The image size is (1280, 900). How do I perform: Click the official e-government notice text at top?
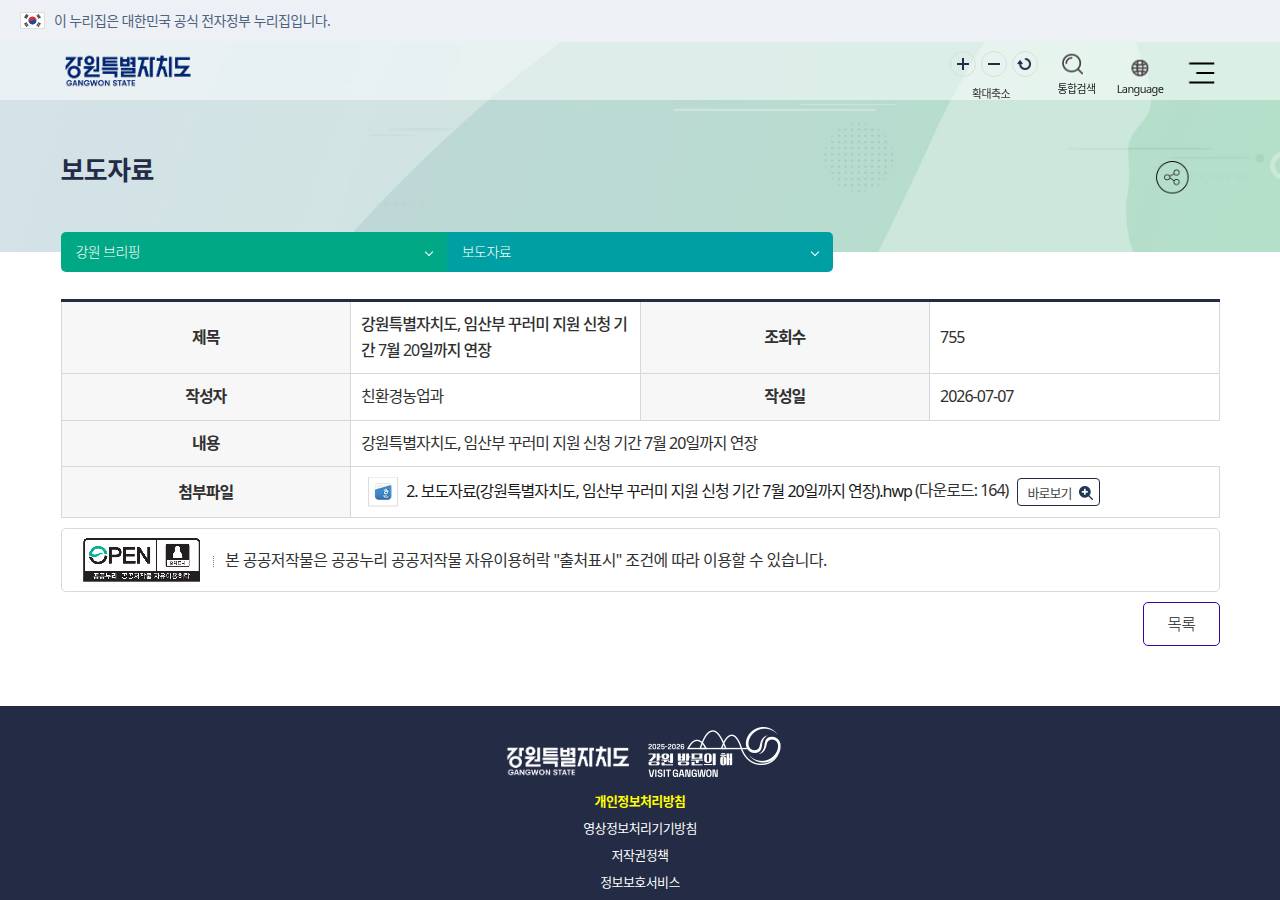click(192, 20)
